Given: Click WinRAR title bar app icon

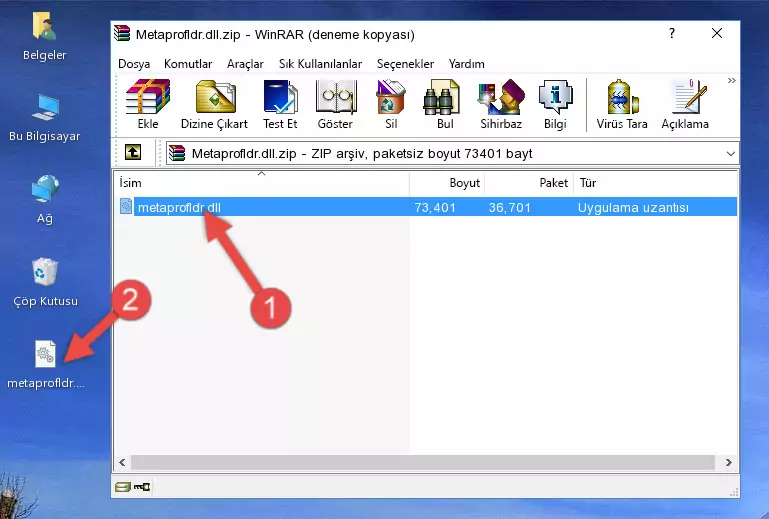Looking at the screenshot, I should (122, 34).
